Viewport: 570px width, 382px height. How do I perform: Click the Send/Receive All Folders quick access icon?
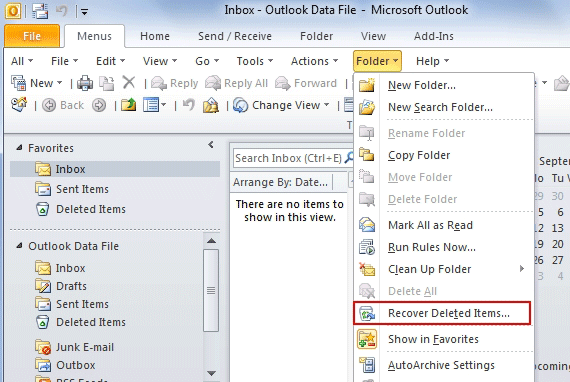coord(40,11)
